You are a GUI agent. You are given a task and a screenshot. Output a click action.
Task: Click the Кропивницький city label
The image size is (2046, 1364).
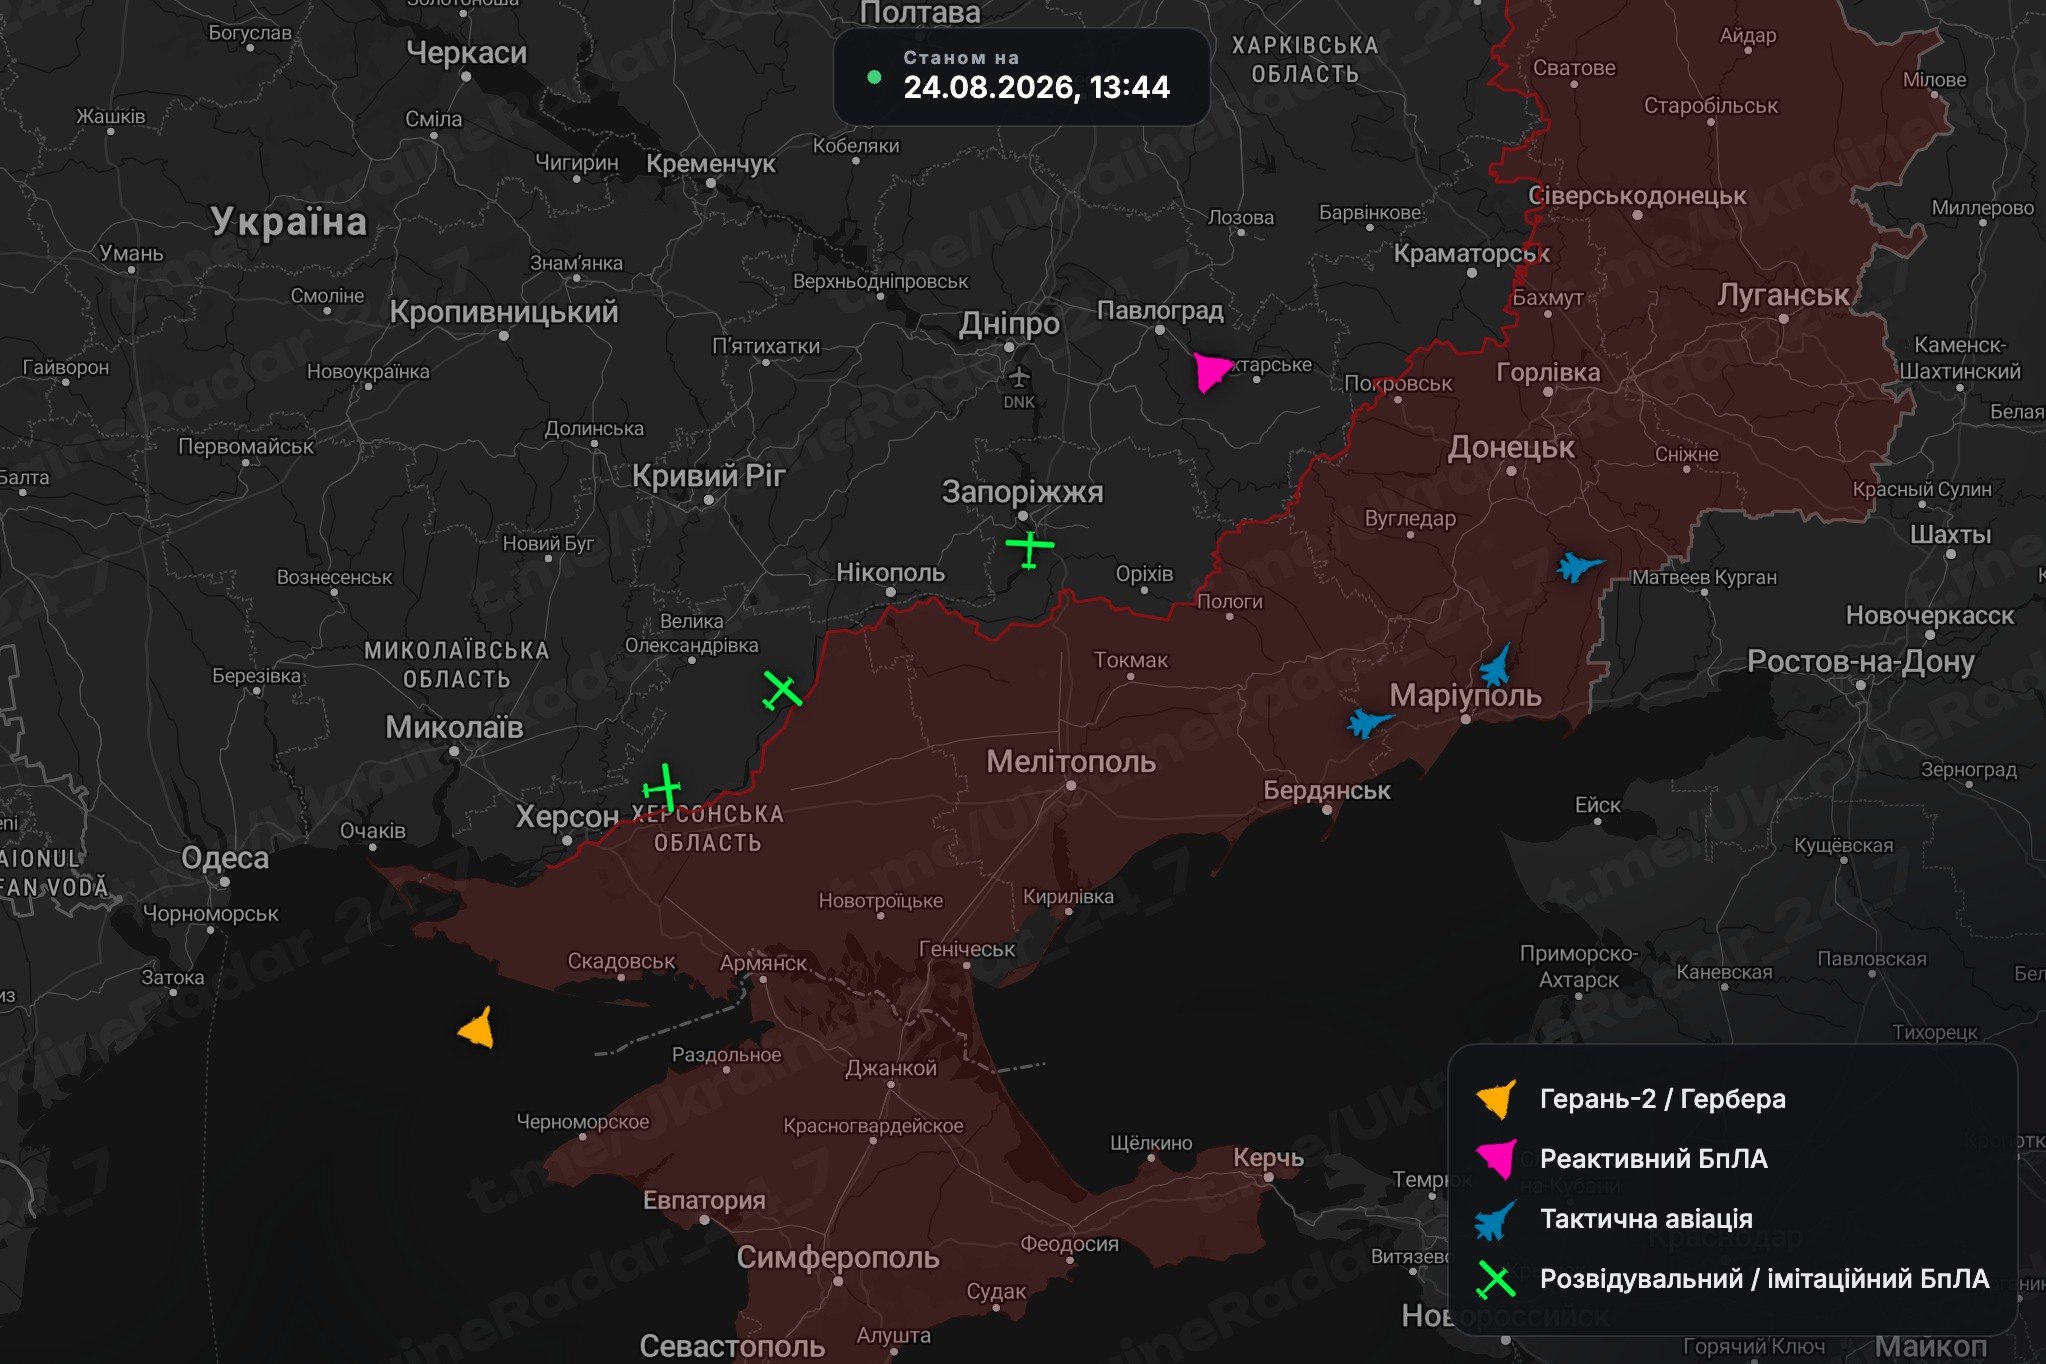pyautogui.click(x=504, y=312)
